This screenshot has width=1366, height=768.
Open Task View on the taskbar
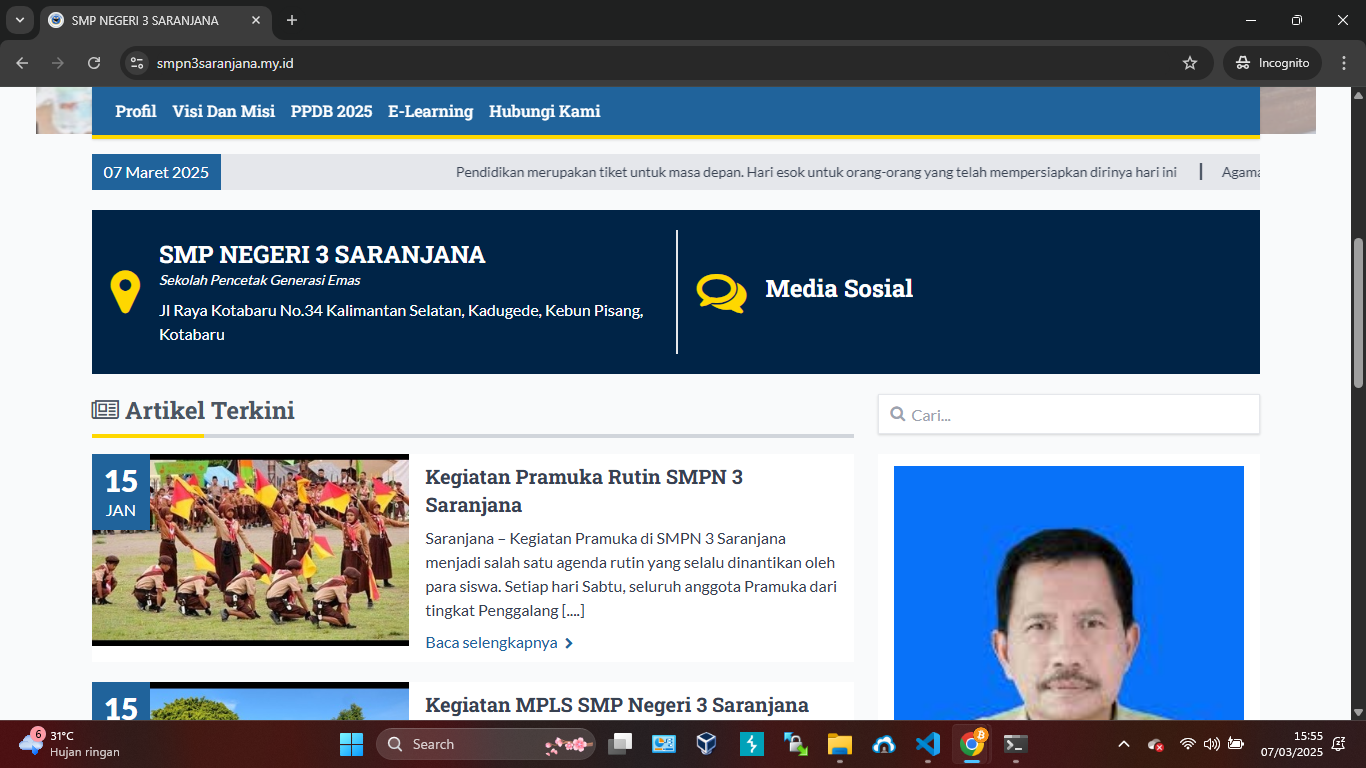point(620,744)
